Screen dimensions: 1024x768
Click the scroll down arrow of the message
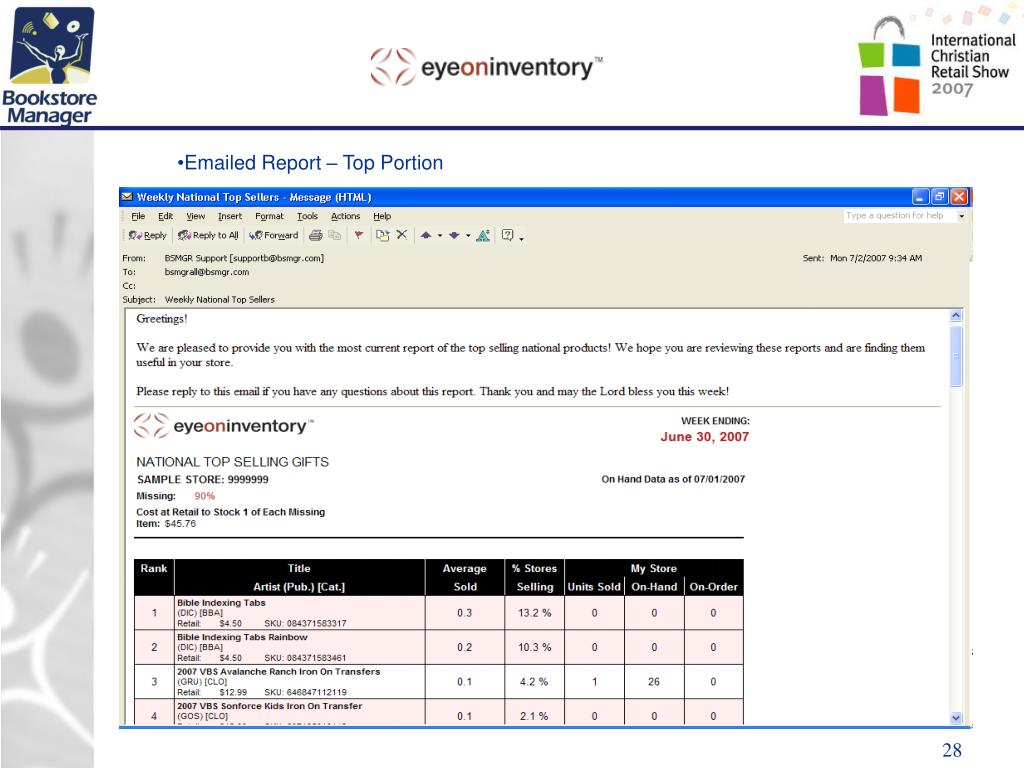pyautogui.click(x=956, y=718)
